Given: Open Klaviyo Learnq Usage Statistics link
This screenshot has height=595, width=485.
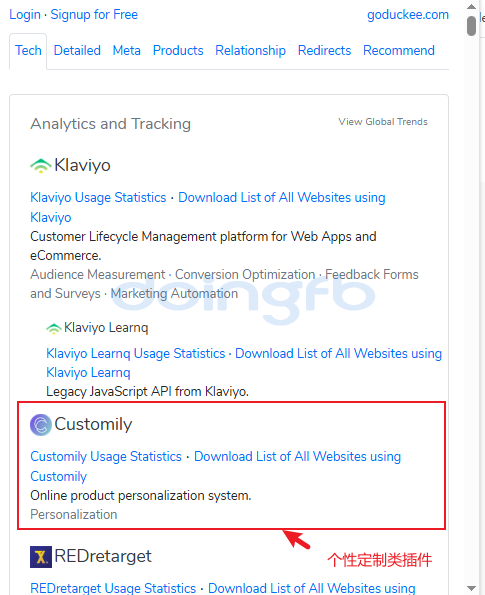Looking at the screenshot, I should coord(136,354).
